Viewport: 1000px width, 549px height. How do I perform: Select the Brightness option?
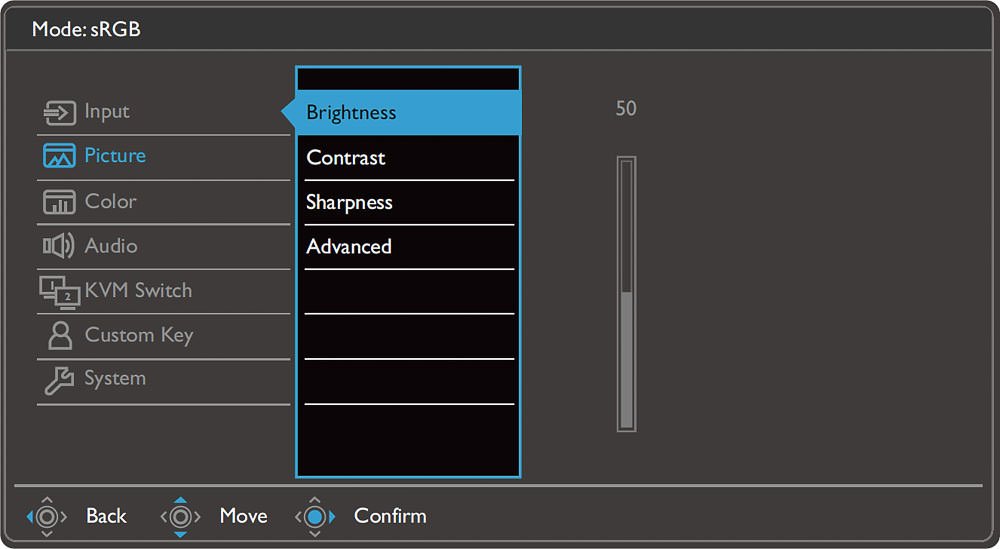(x=408, y=113)
